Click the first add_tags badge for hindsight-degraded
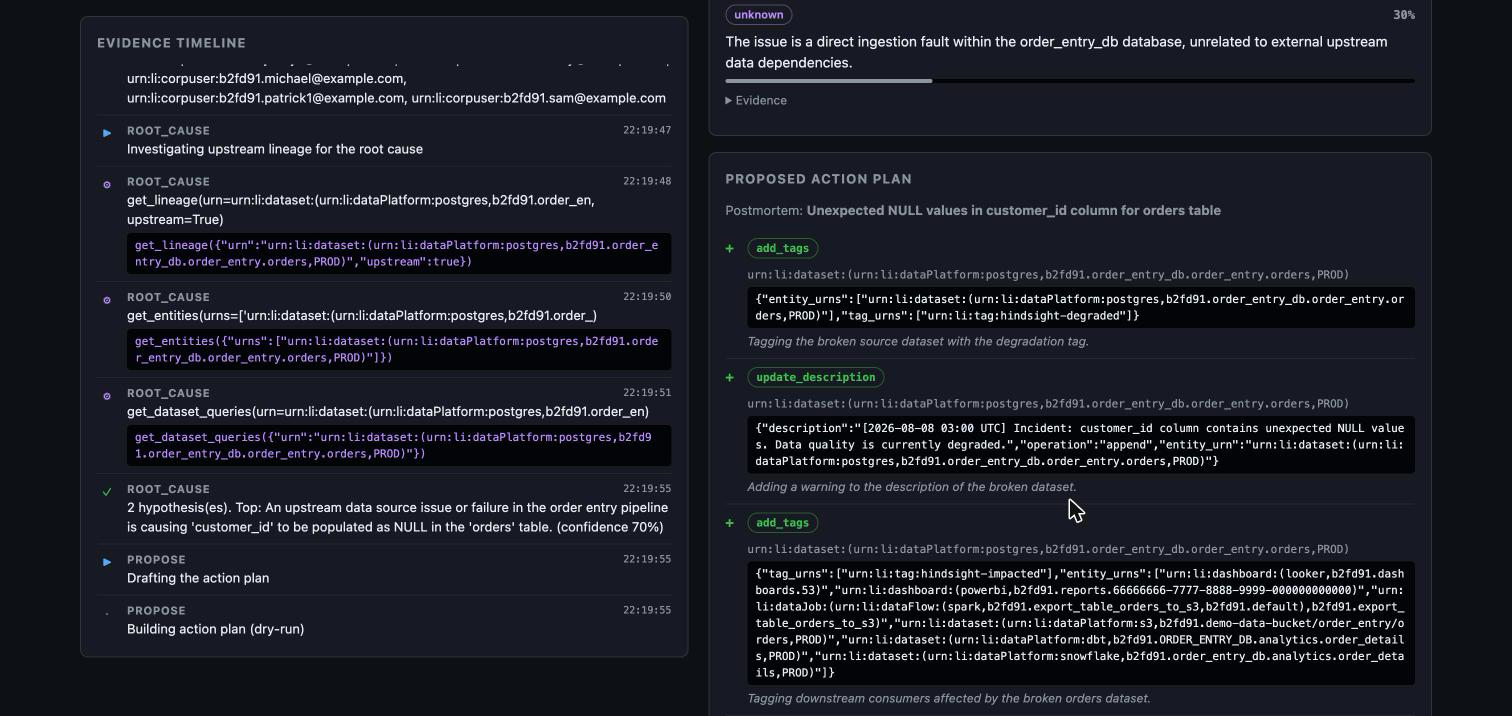This screenshot has height=716, width=1512. click(x=782, y=248)
